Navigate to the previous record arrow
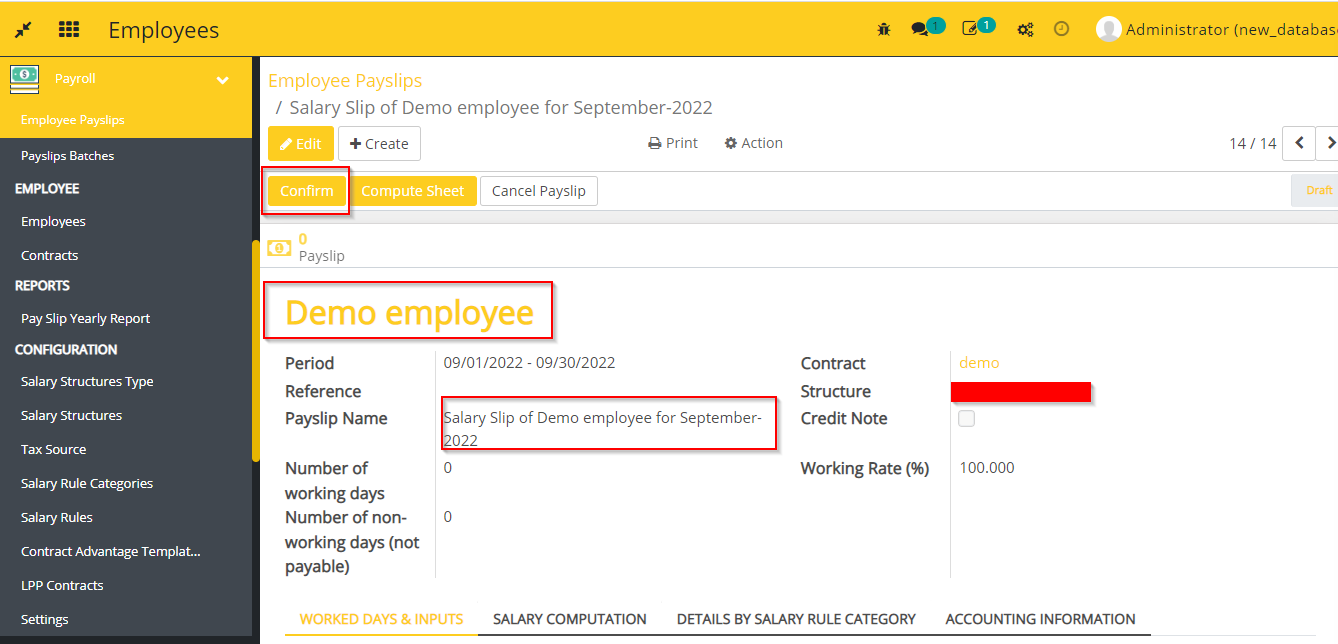The width and height of the screenshot is (1338, 644). pyautogui.click(x=1299, y=143)
